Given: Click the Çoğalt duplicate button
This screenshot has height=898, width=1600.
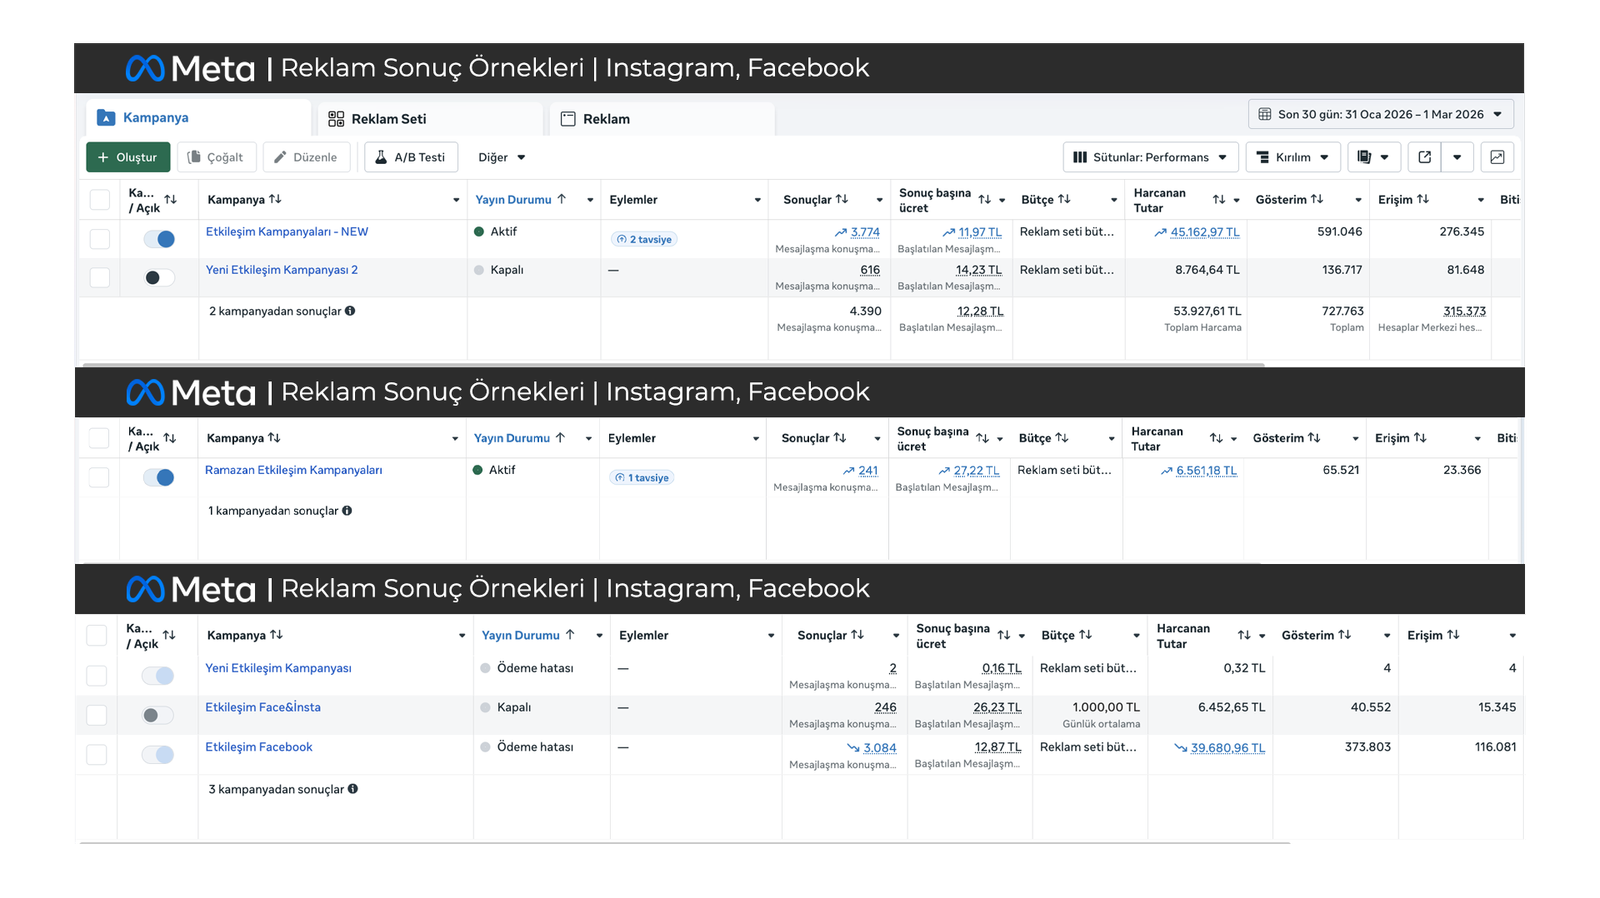Looking at the screenshot, I should [216, 157].
